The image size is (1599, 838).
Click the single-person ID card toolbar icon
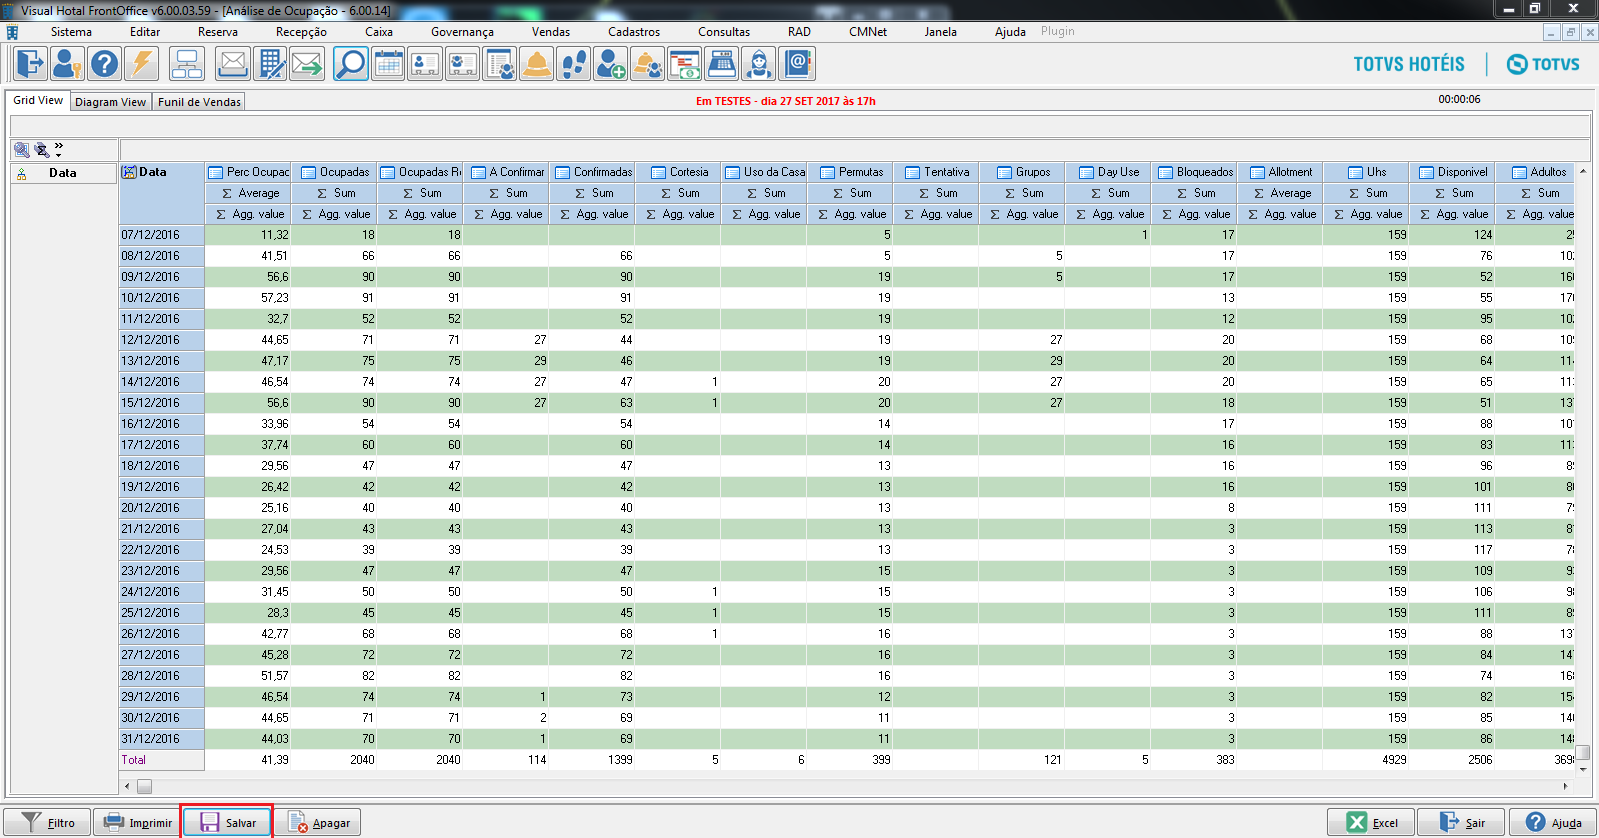click(425, 64)
